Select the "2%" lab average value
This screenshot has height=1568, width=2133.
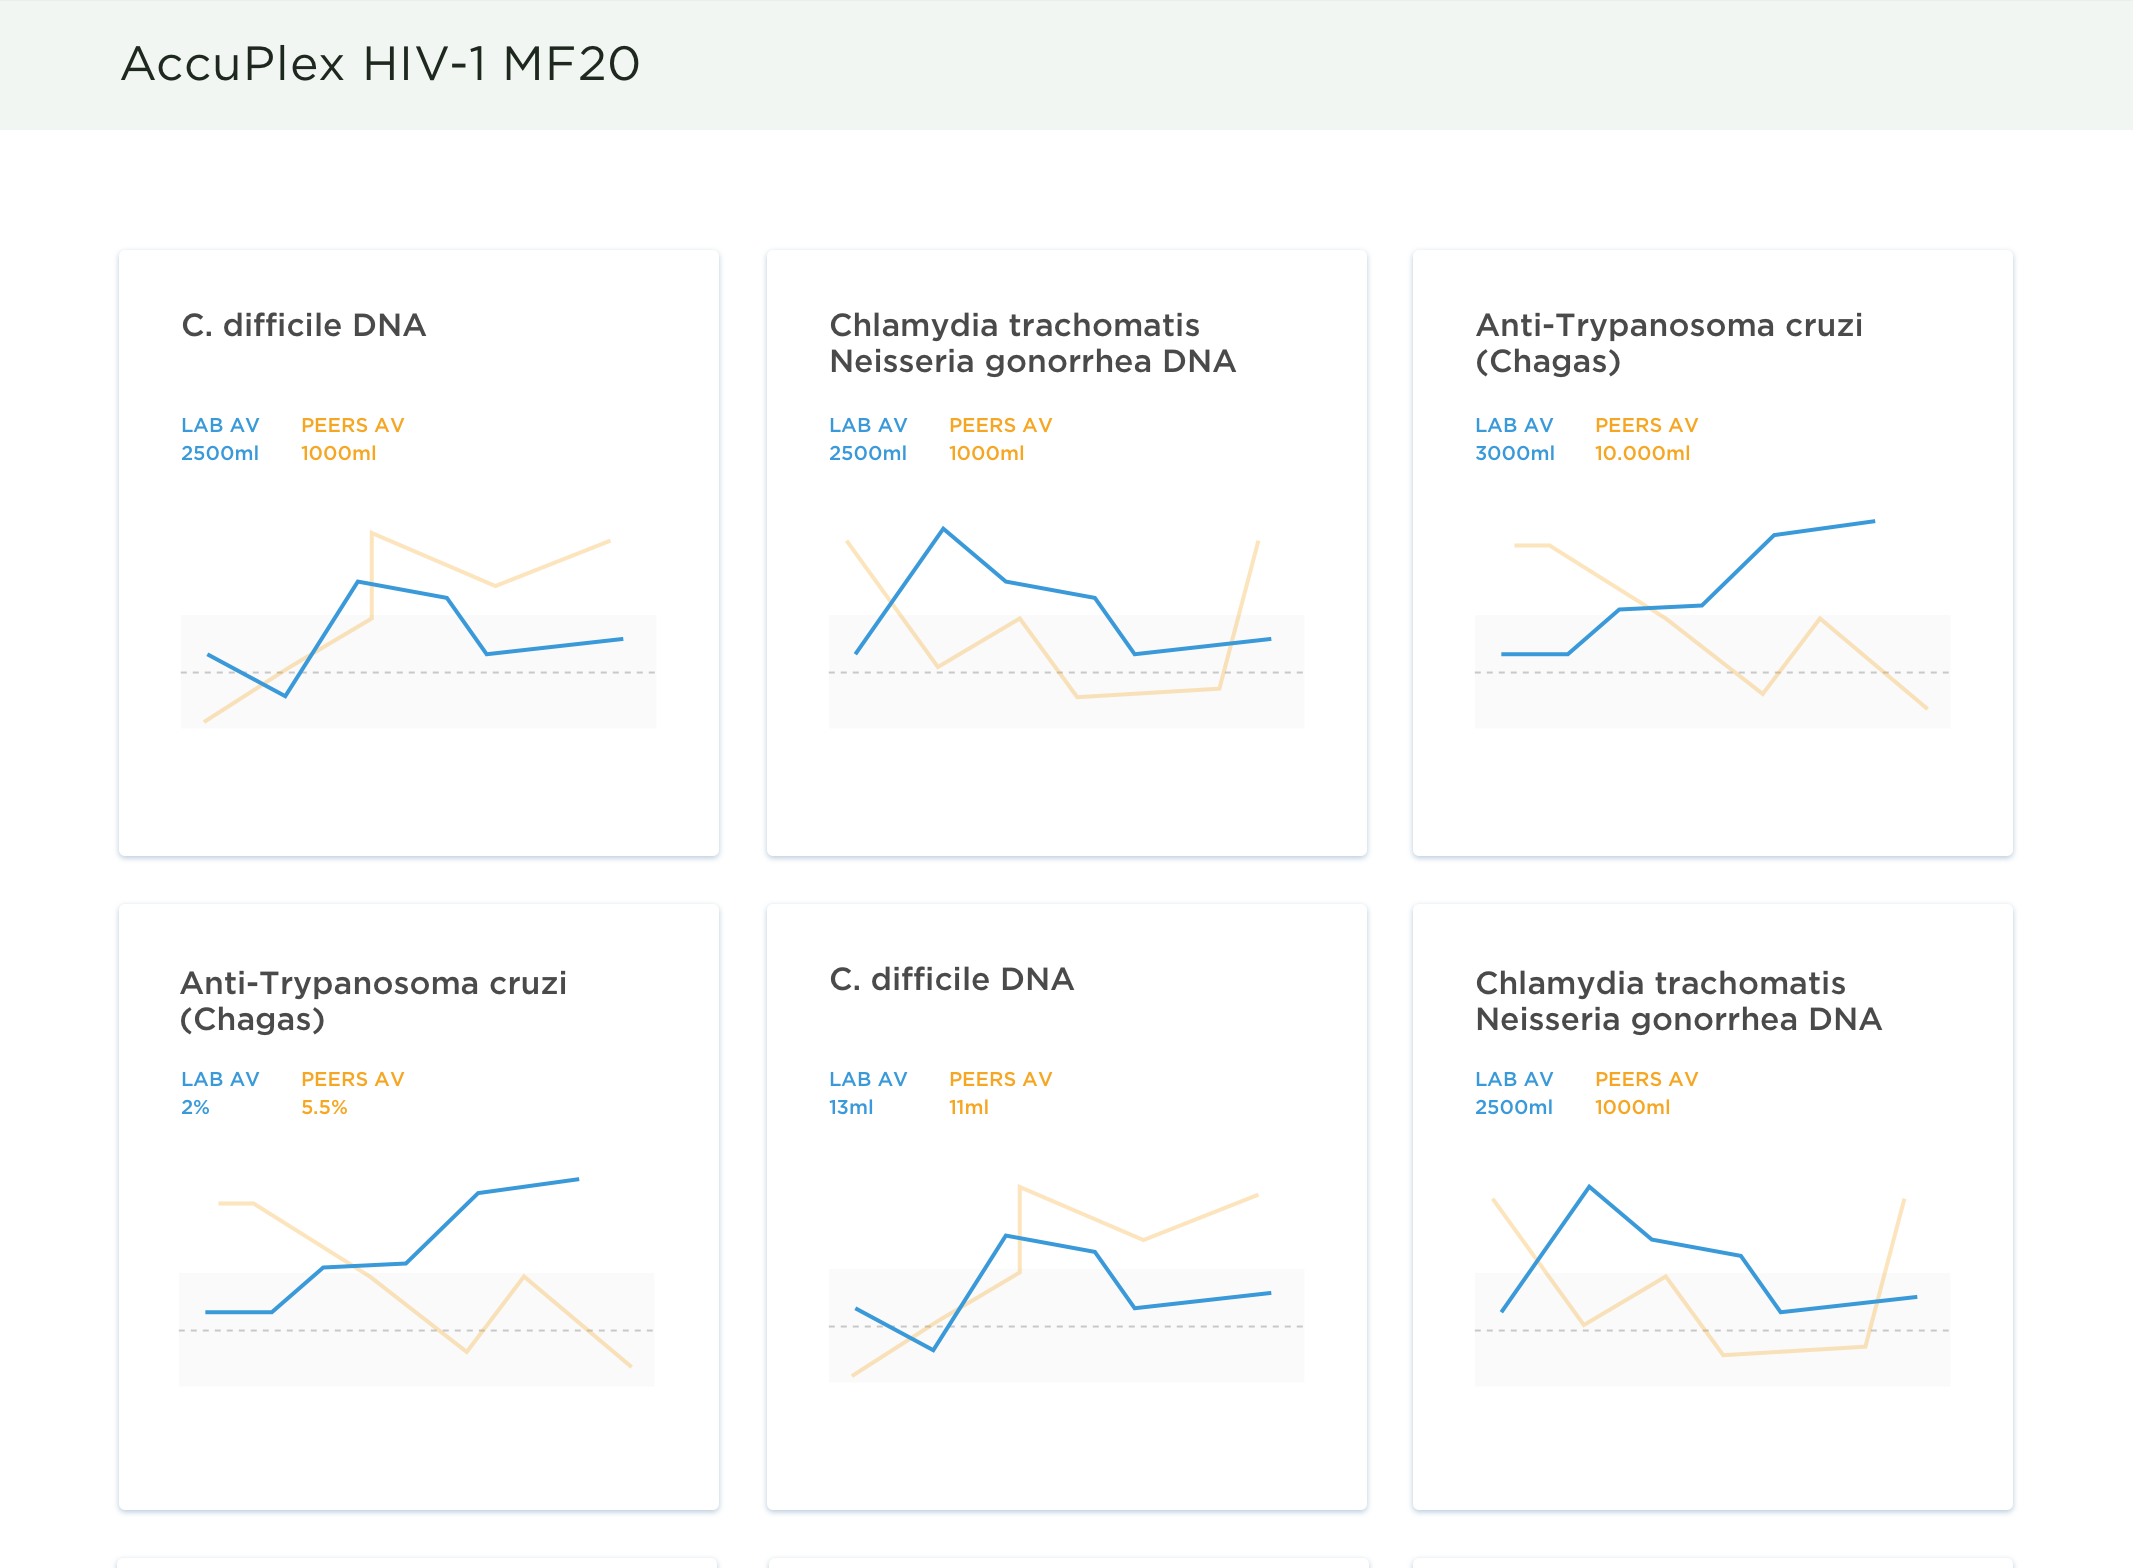click(x=195, y=1107)
